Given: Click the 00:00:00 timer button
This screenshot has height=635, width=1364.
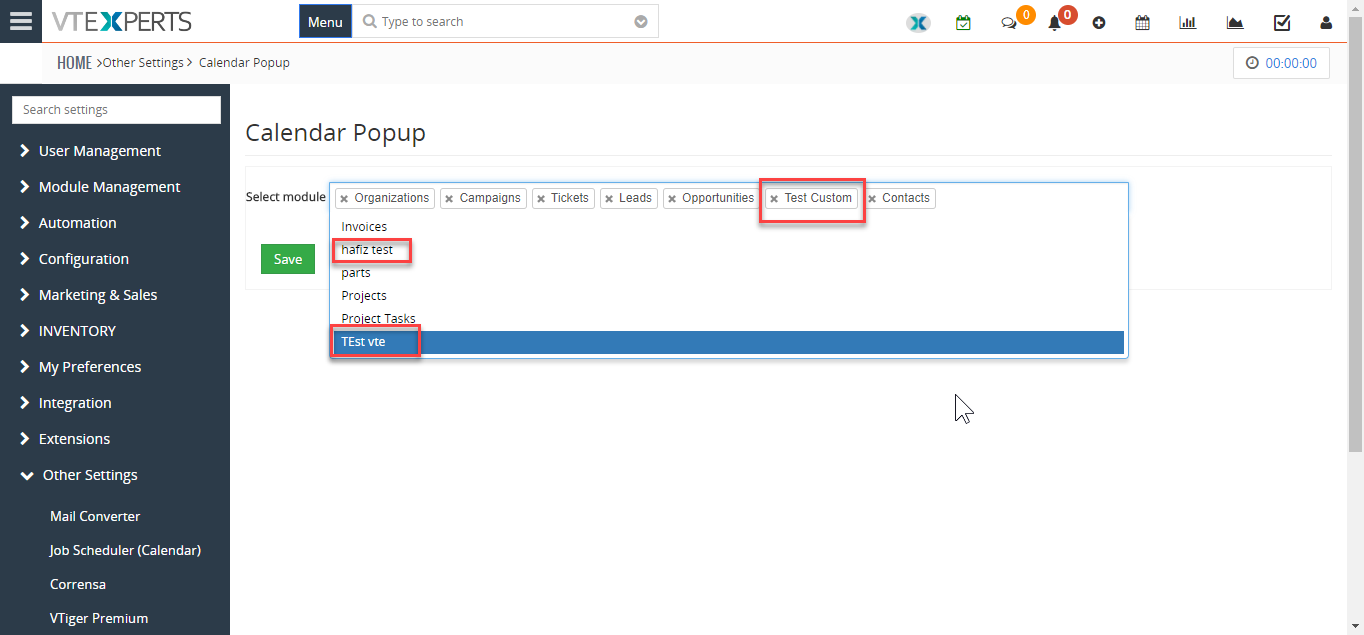Looking at the screenshot, I should pos(1281,63).
